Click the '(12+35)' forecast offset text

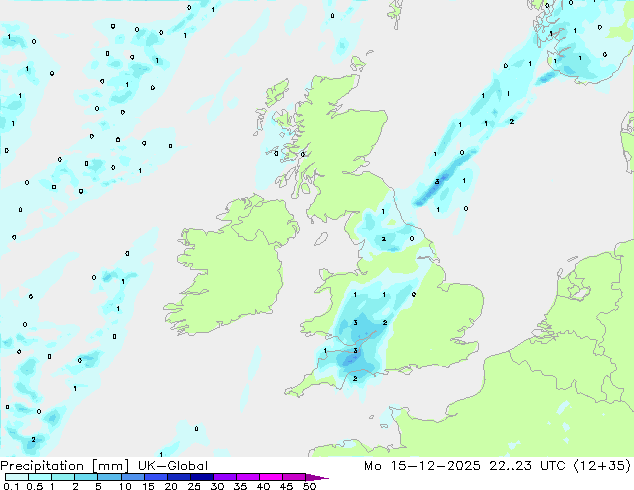[602, 466]
